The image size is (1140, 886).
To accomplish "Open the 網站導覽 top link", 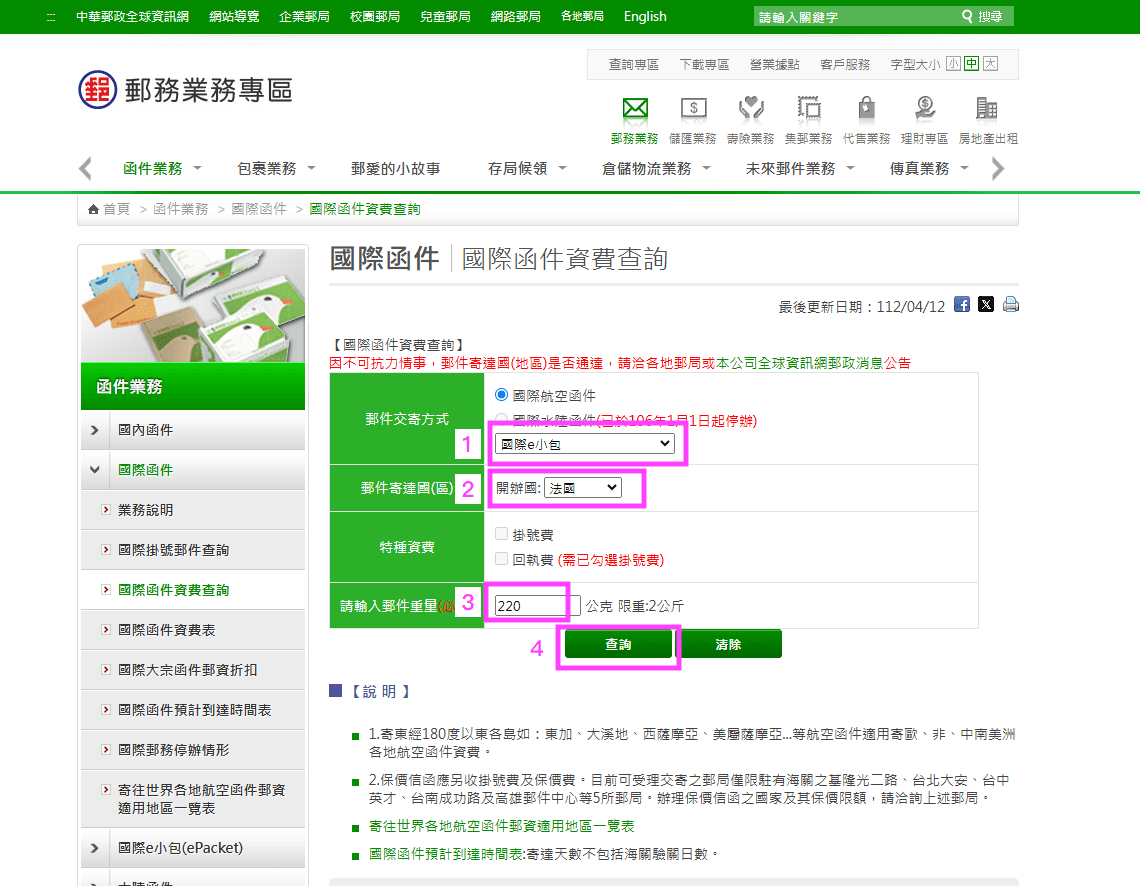I will [x=234, y=16].
